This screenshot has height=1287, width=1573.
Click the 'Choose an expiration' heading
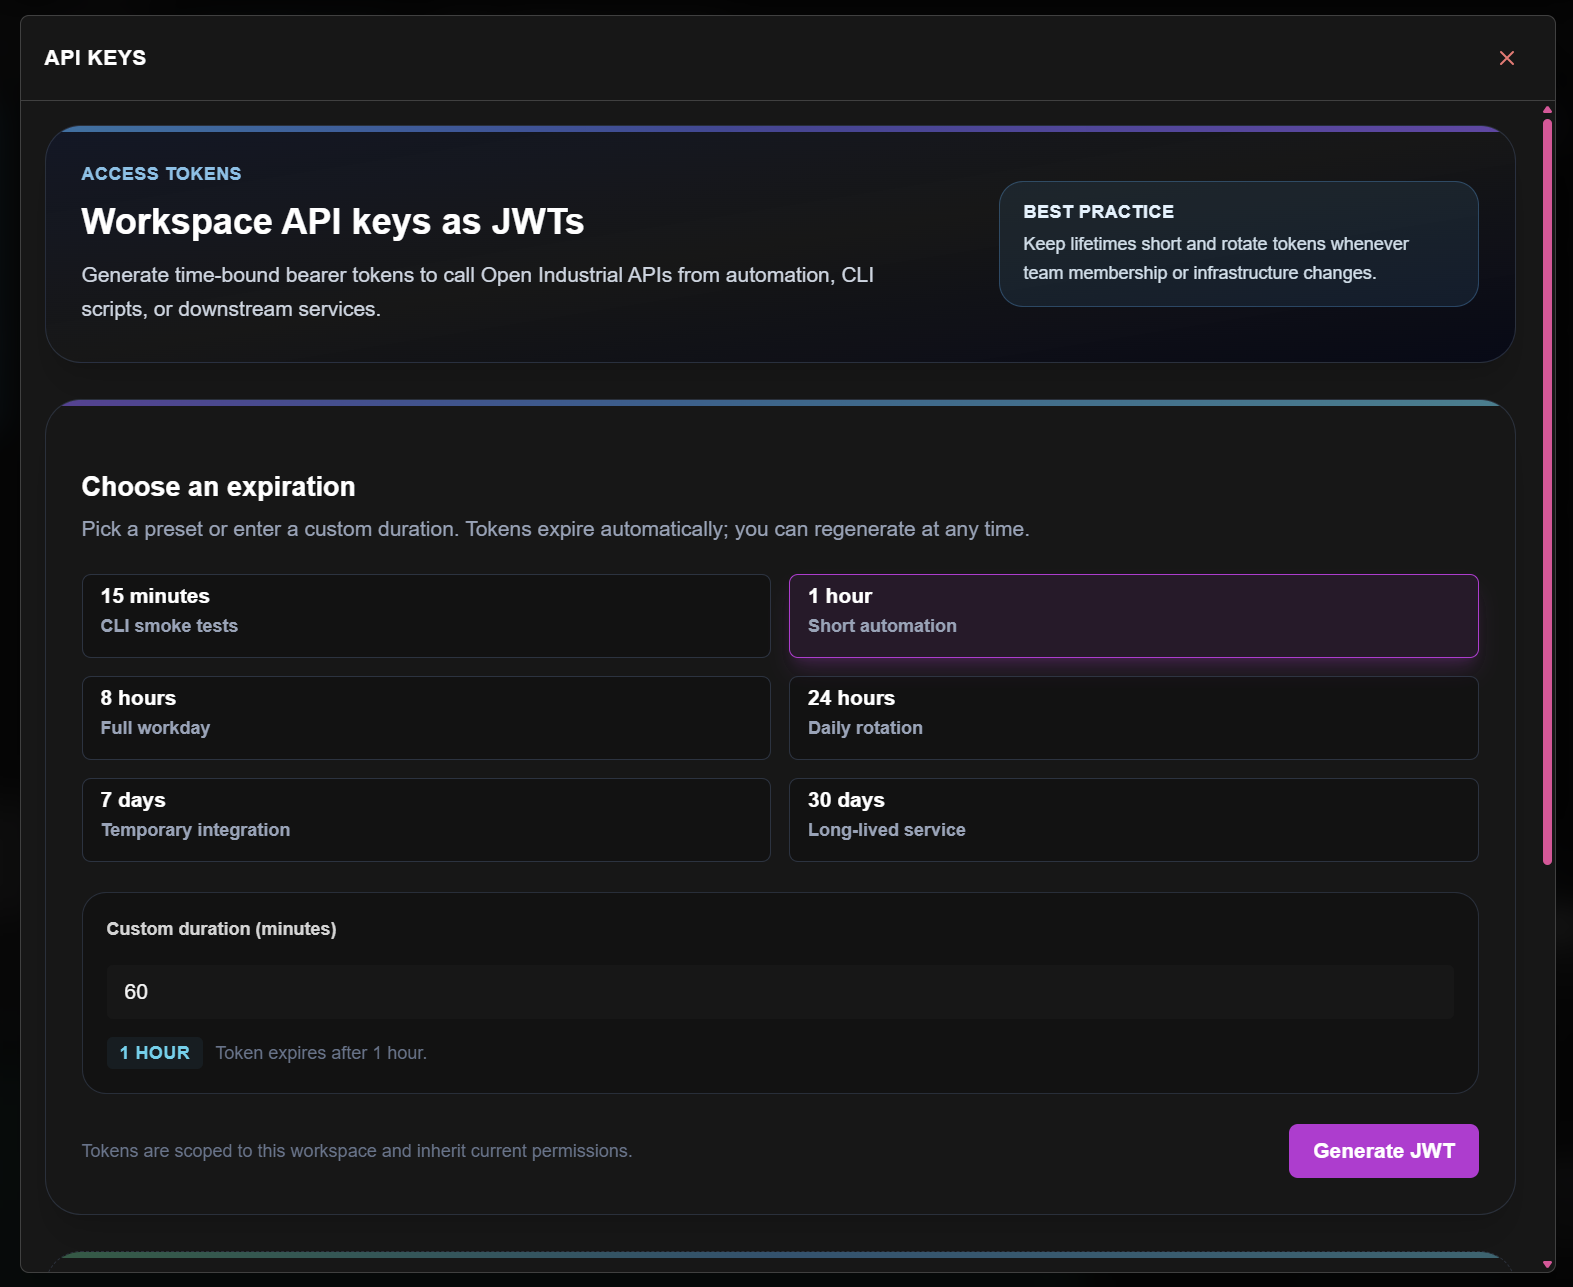[x=218, y=487]
